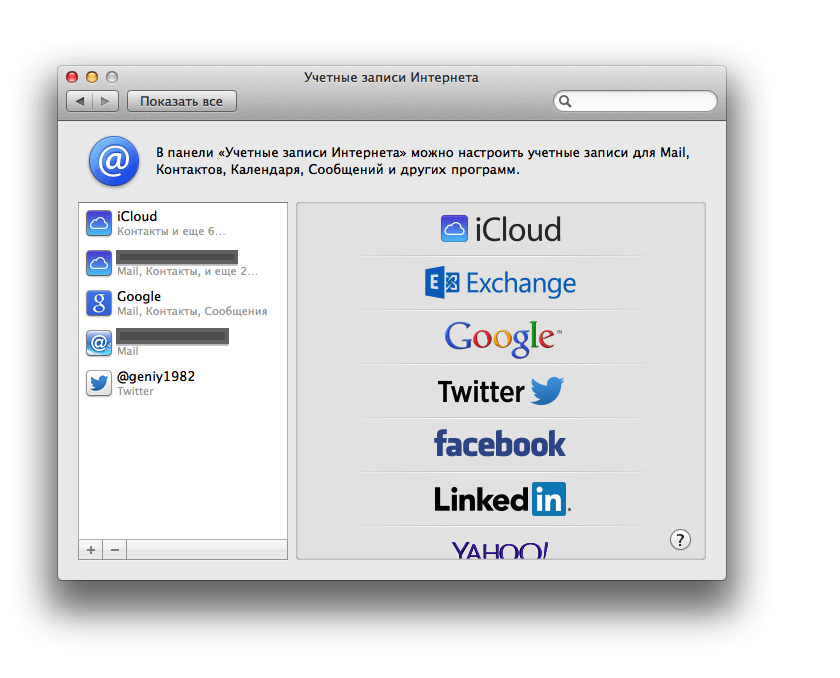Click the blue @ Internet Accounts icon
This screenshot has width=840, height=678.
coord(114,161)
